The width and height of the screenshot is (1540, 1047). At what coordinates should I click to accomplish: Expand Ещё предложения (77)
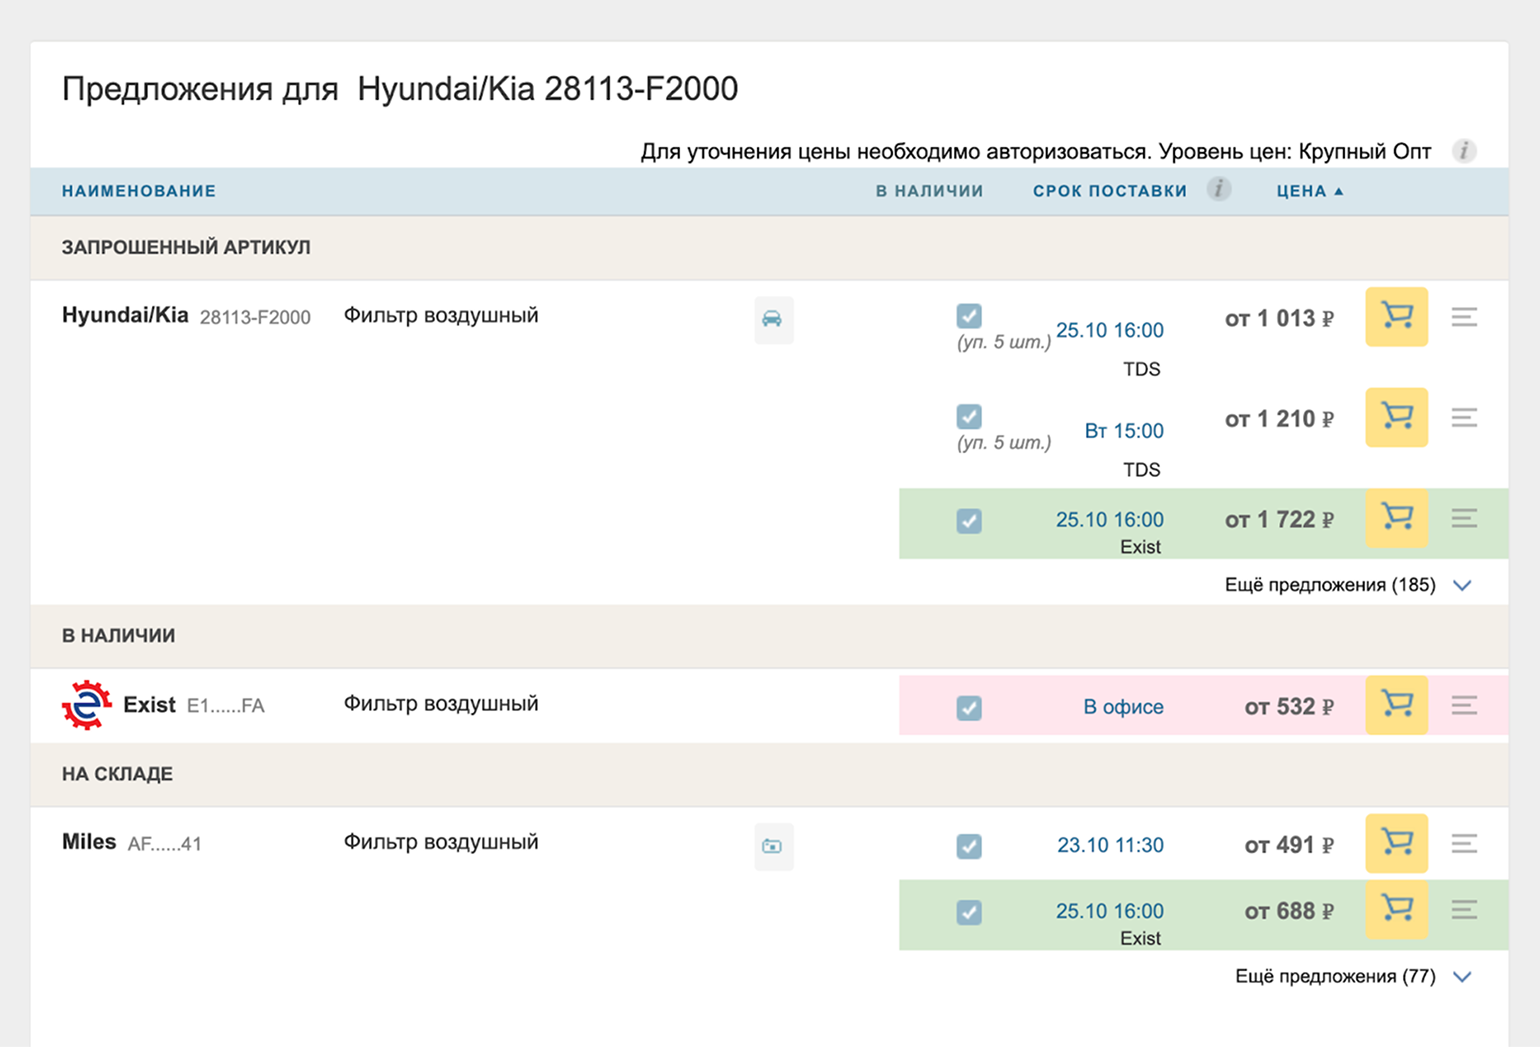tap(1354, 976)
